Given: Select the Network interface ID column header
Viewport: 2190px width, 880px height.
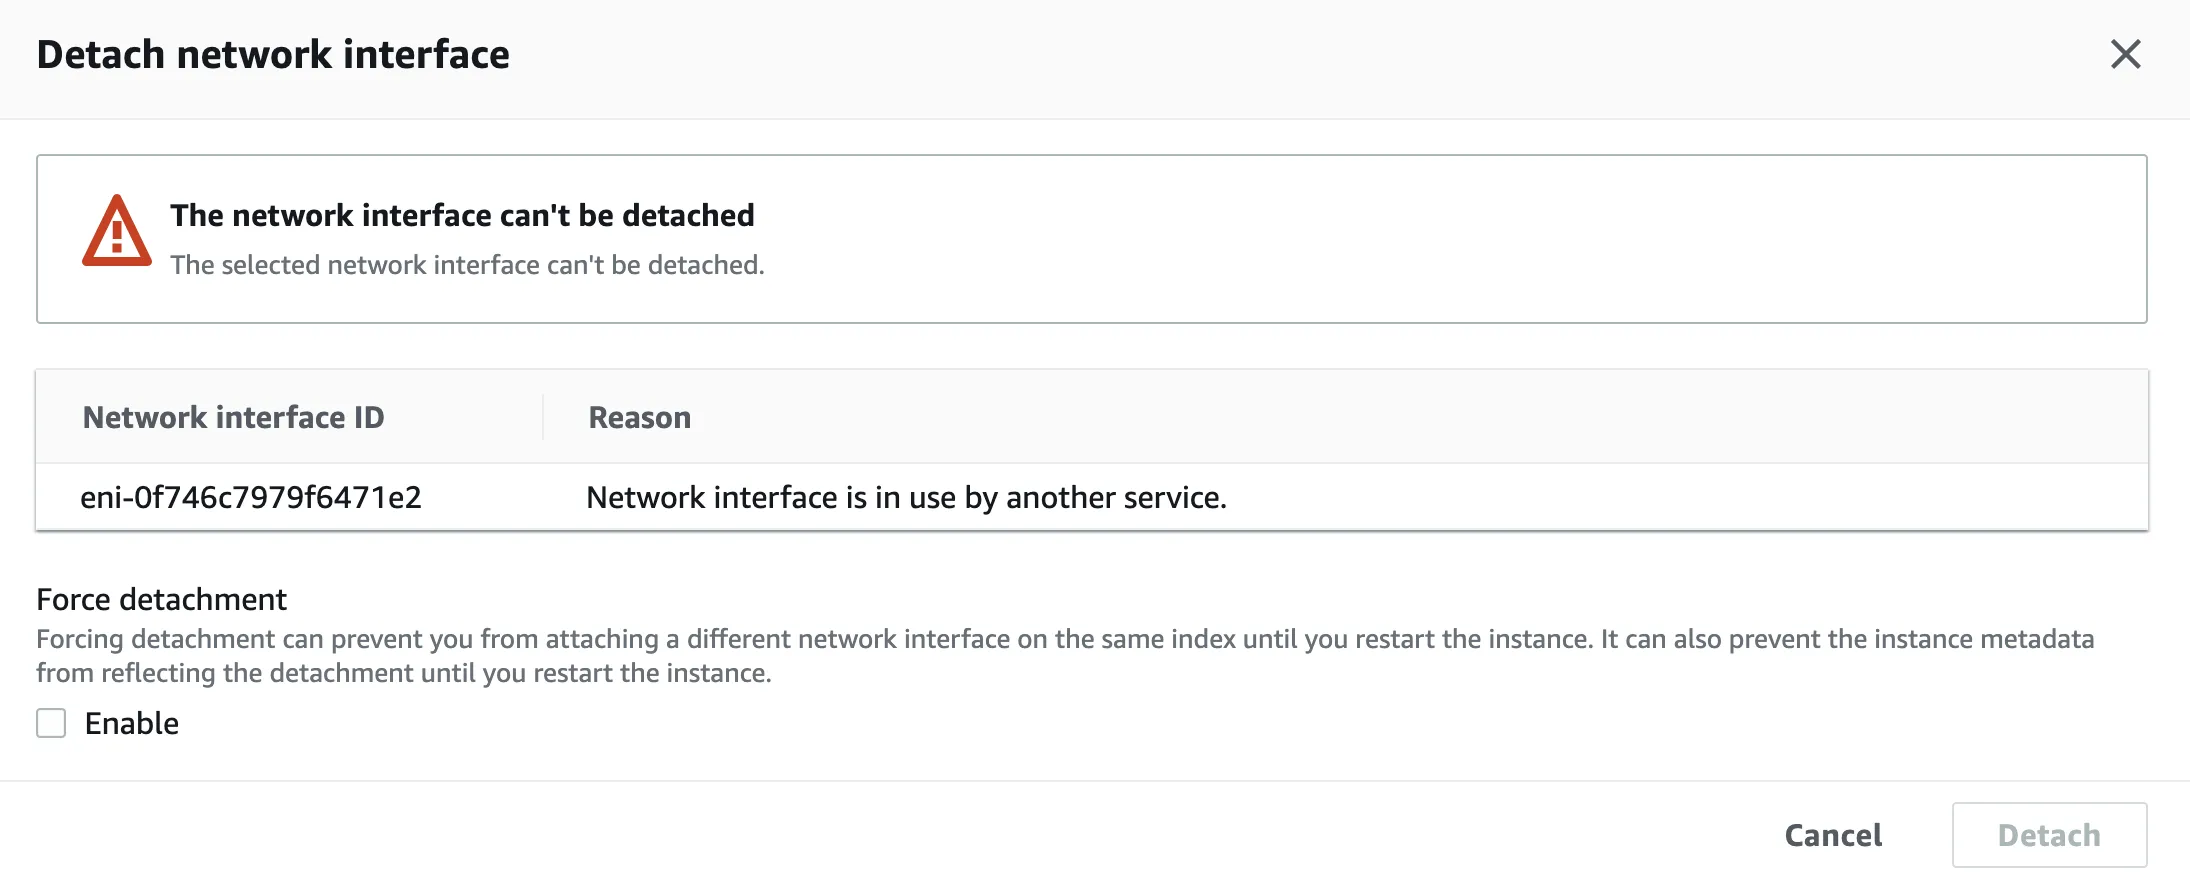Looking at the screenshot, I should click(233, 417).
